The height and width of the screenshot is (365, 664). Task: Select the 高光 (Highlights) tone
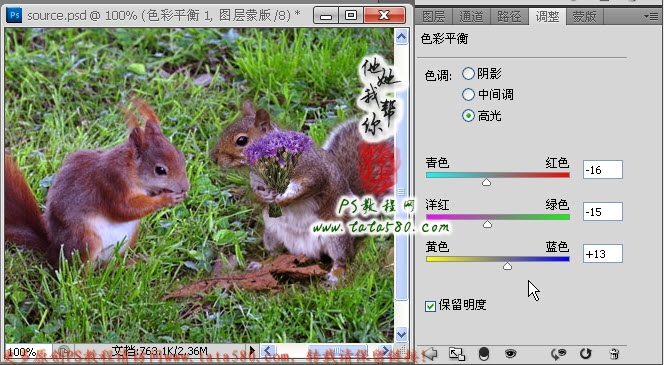point(468,115)
